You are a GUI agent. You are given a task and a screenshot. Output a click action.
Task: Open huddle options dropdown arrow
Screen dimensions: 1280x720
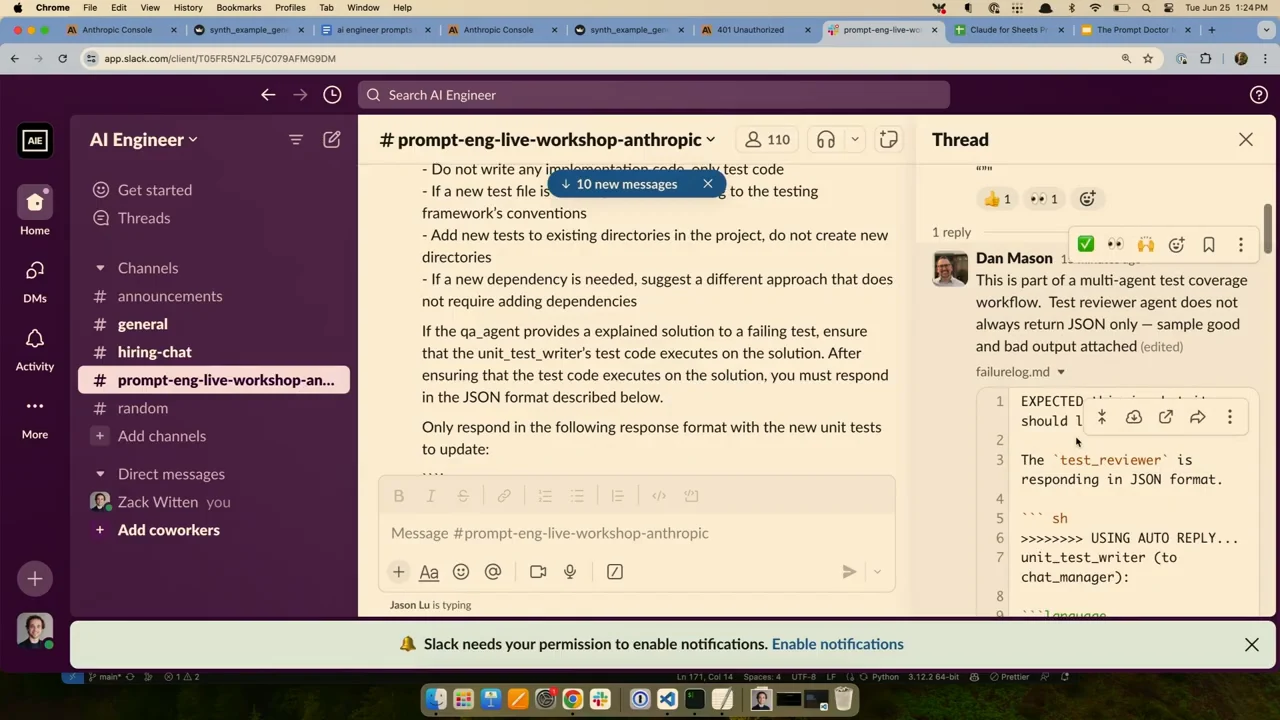(855, 140)
